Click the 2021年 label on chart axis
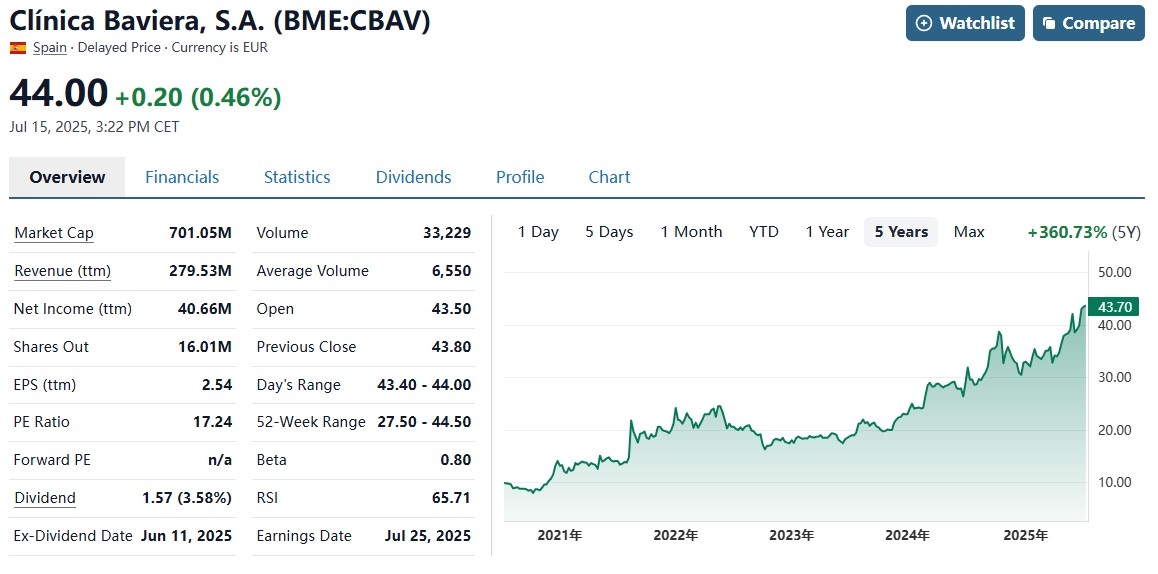This screenshot has width=1158, height=574. (560, 536)
